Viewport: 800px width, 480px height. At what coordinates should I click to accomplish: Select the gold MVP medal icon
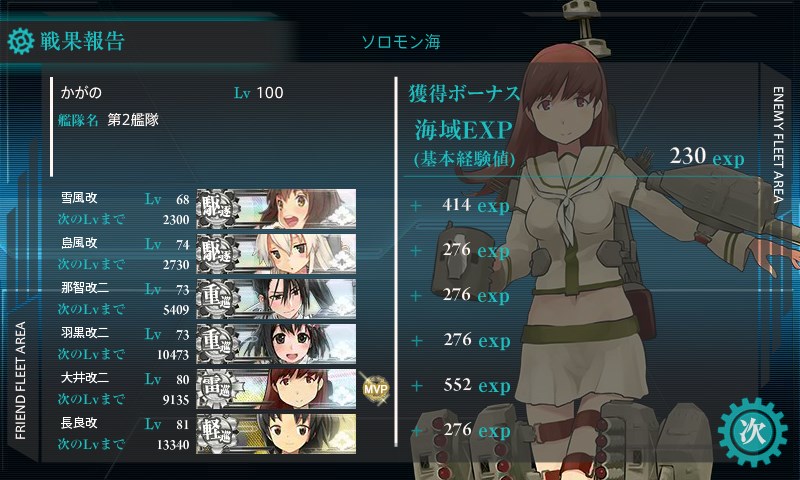376,389
